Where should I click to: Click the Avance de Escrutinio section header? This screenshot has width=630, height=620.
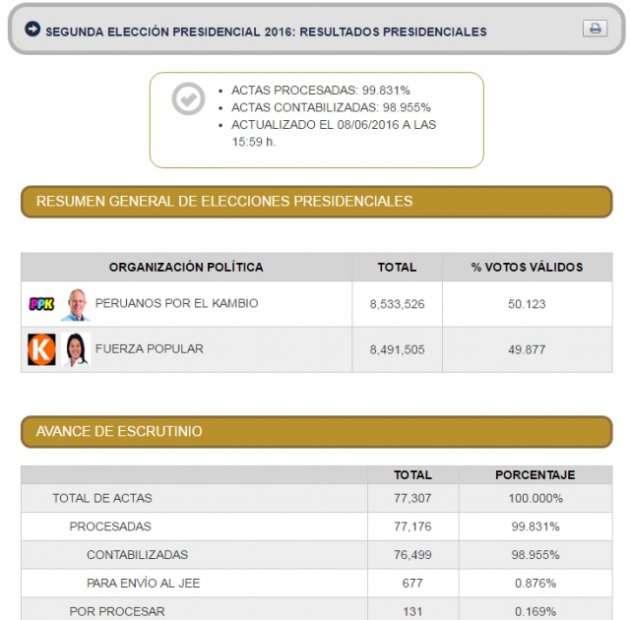click(119, 431)
